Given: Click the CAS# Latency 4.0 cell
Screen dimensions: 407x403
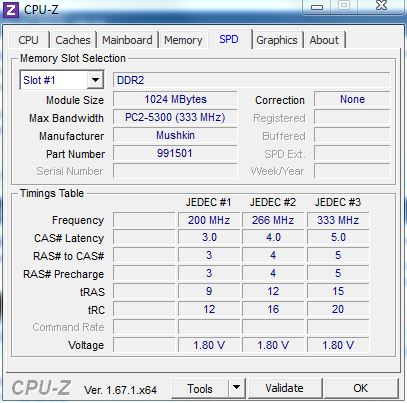Looking at the screenshot, I should point(273,237).
